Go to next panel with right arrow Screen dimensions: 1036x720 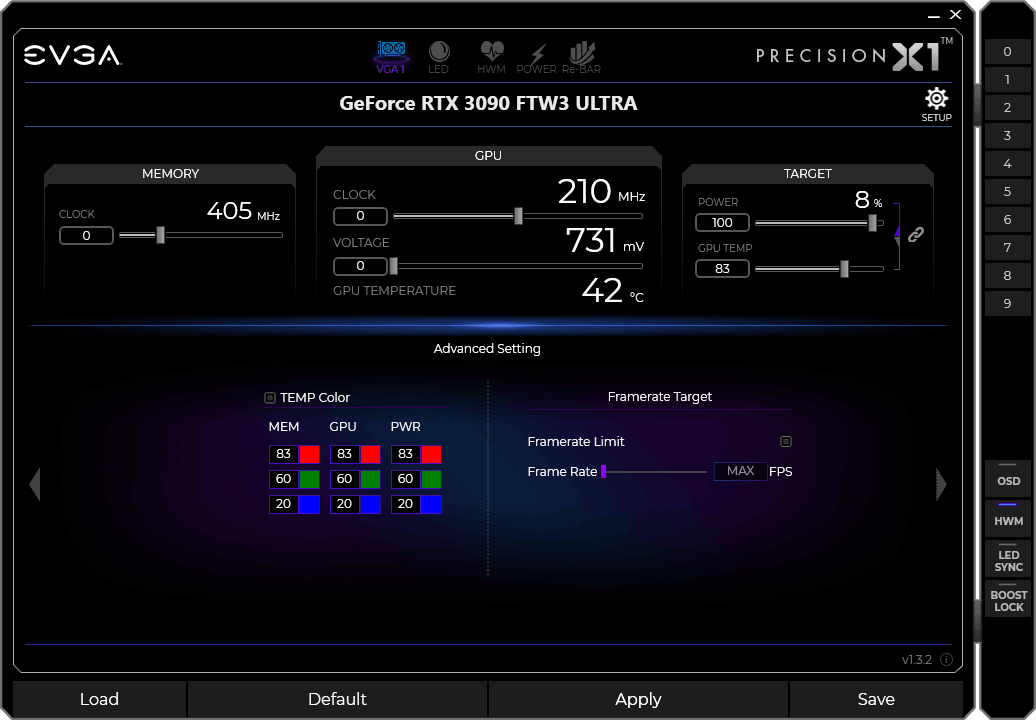point(940,484)
